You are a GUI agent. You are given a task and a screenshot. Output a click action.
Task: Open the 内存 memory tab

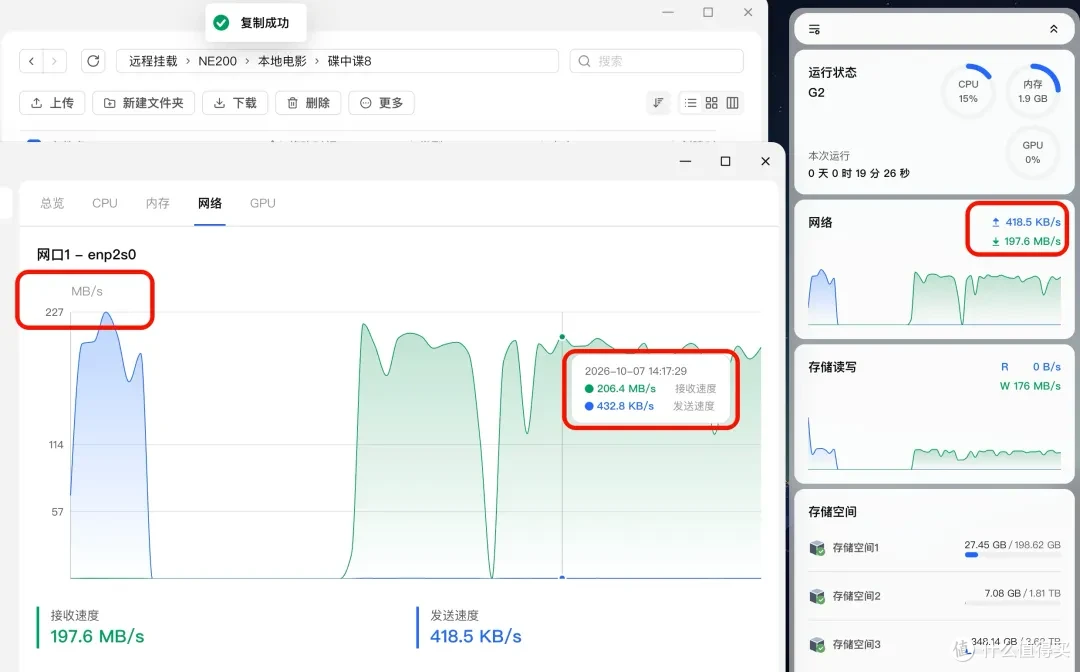[158, 203]
